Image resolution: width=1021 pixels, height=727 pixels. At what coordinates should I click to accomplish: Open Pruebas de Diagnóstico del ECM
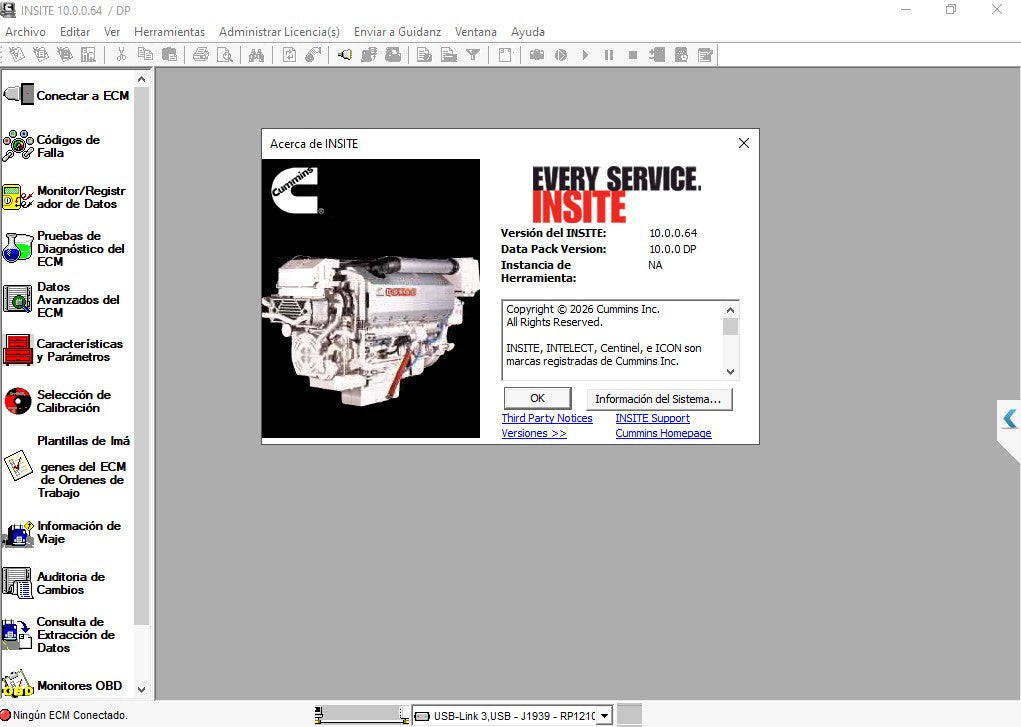click(x=64, y=248)
